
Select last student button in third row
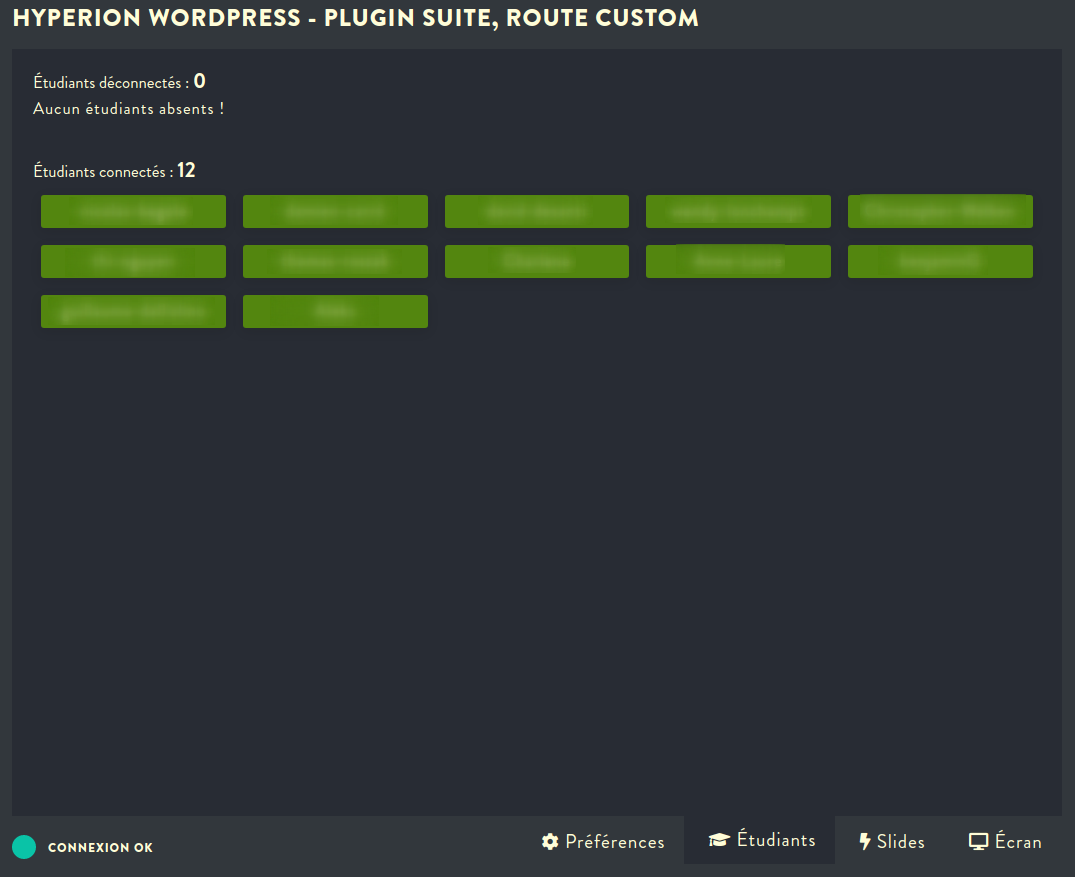[335, 311]
